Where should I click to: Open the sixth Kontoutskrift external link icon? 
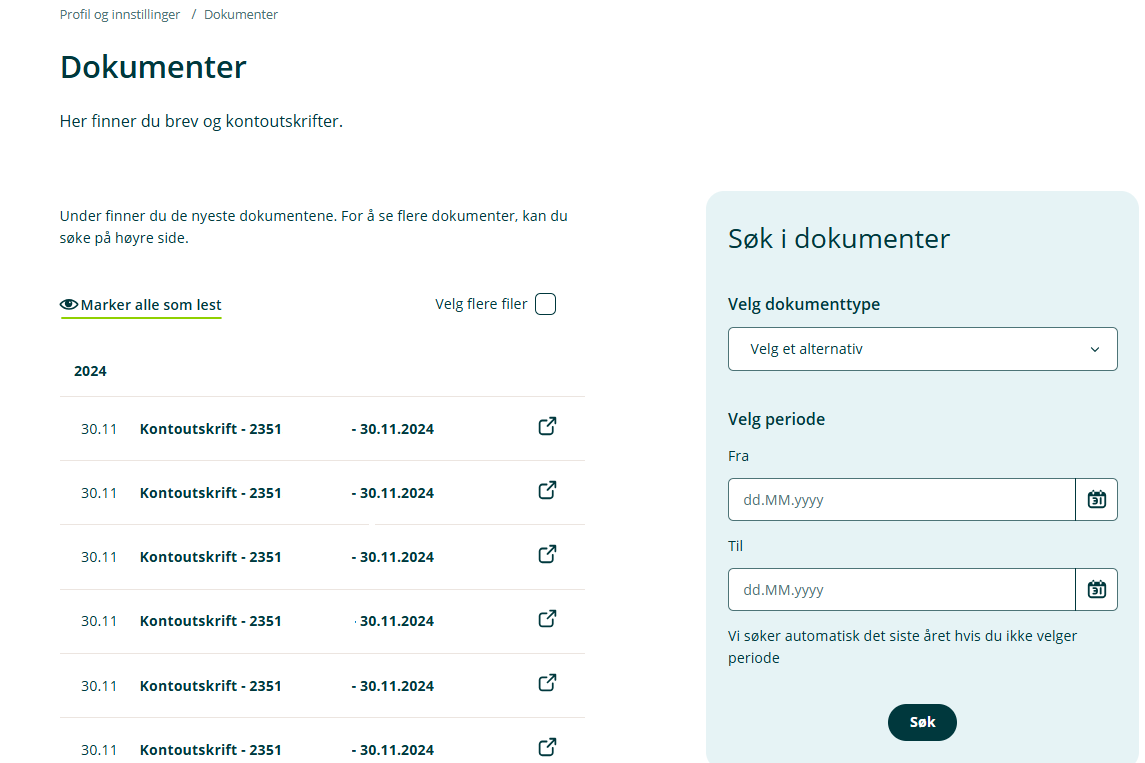click(x=547, y=747)
